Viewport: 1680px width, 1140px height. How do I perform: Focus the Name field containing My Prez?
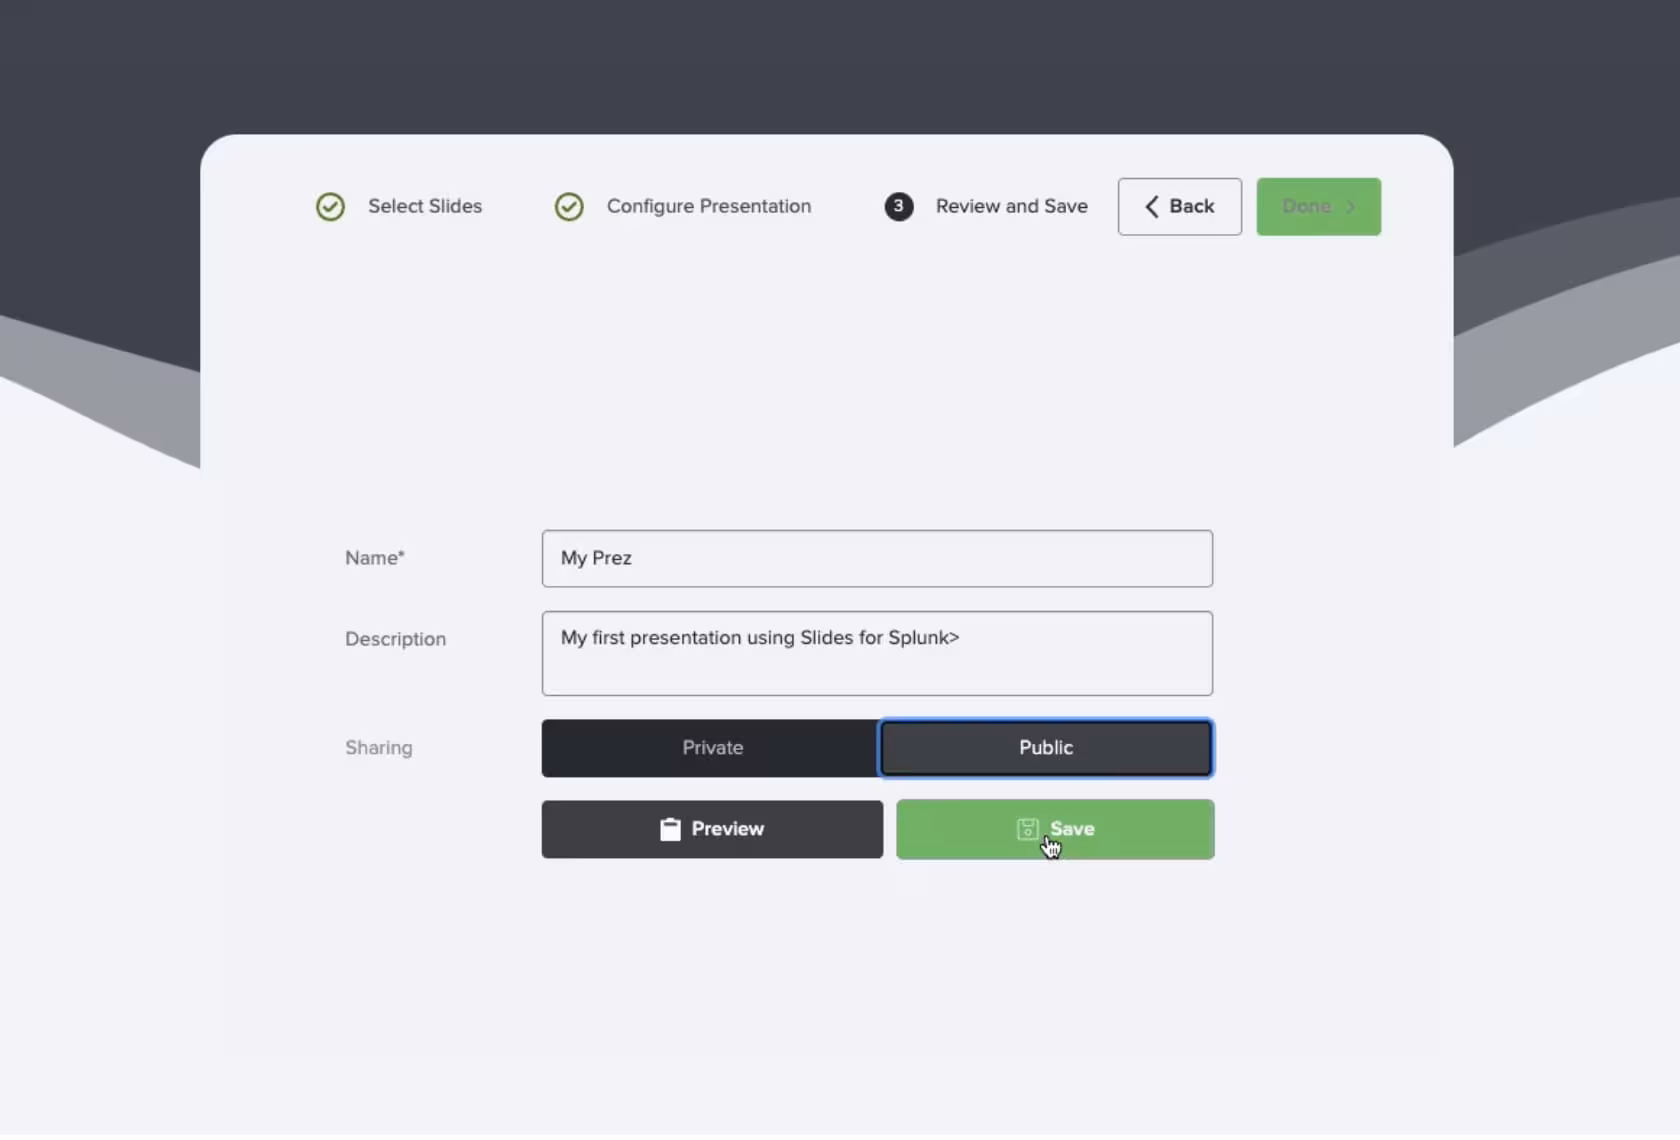point(876,559)
